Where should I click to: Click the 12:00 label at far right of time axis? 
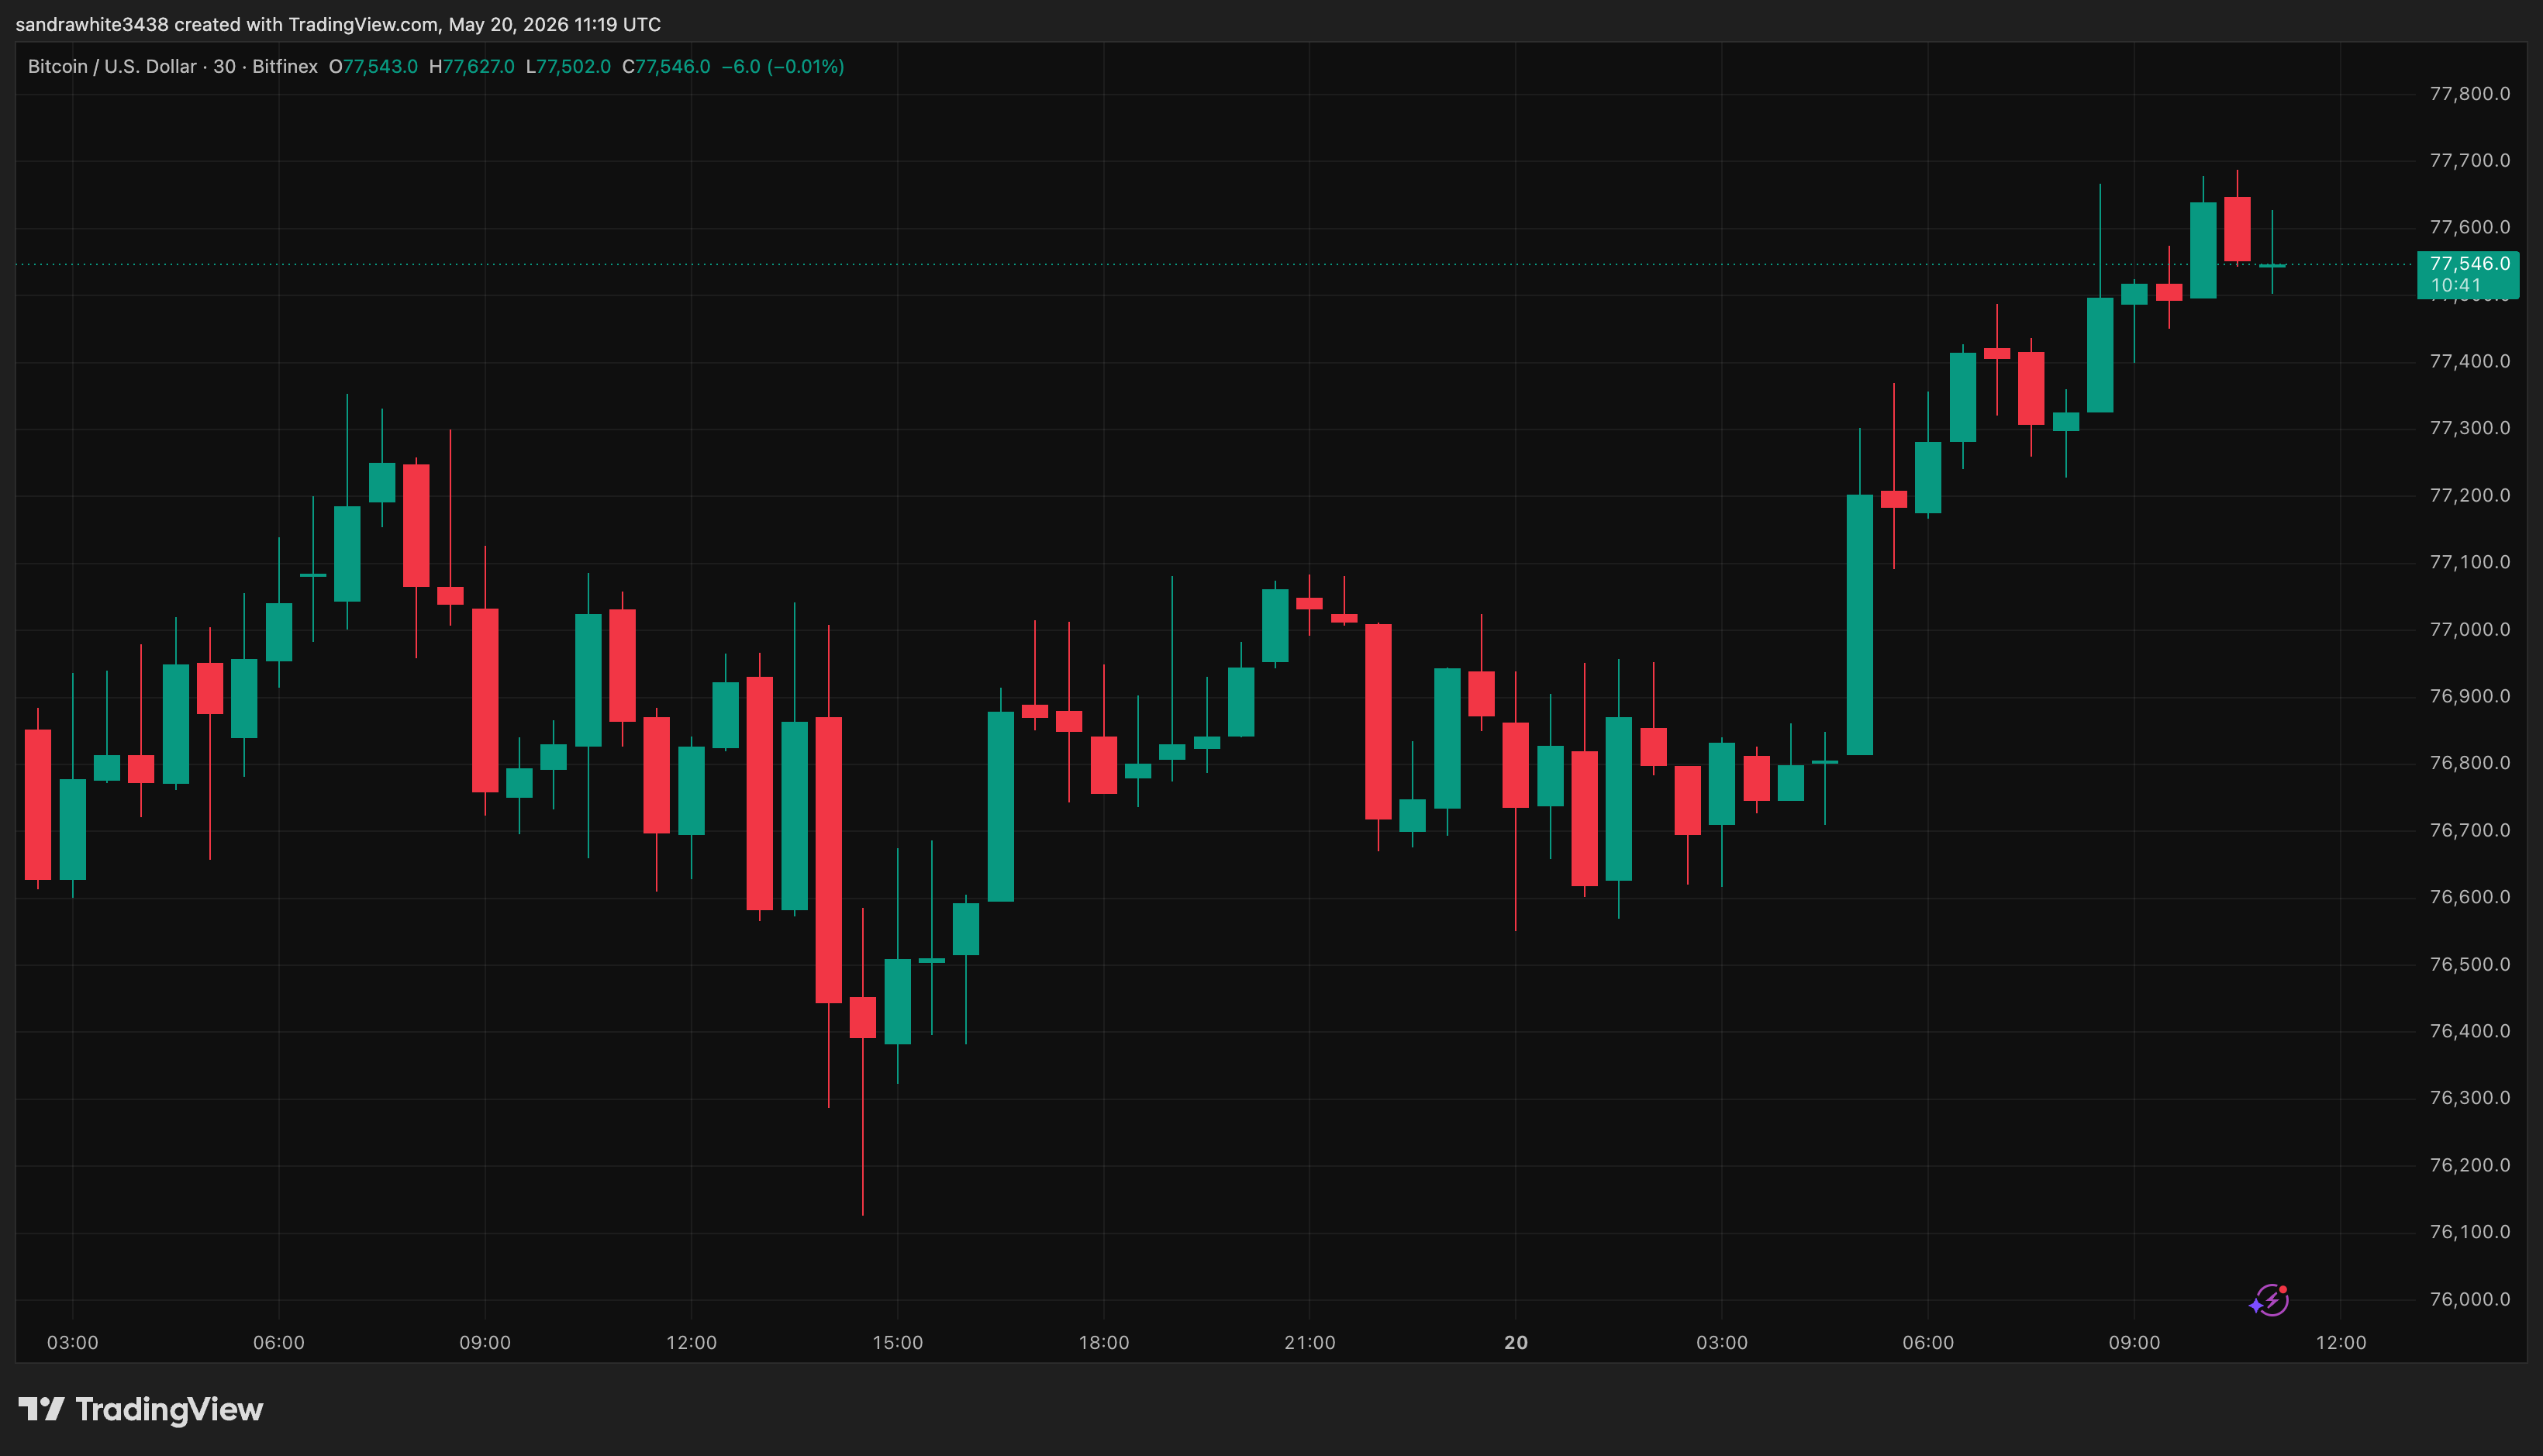click(x=2341, y=1342)
